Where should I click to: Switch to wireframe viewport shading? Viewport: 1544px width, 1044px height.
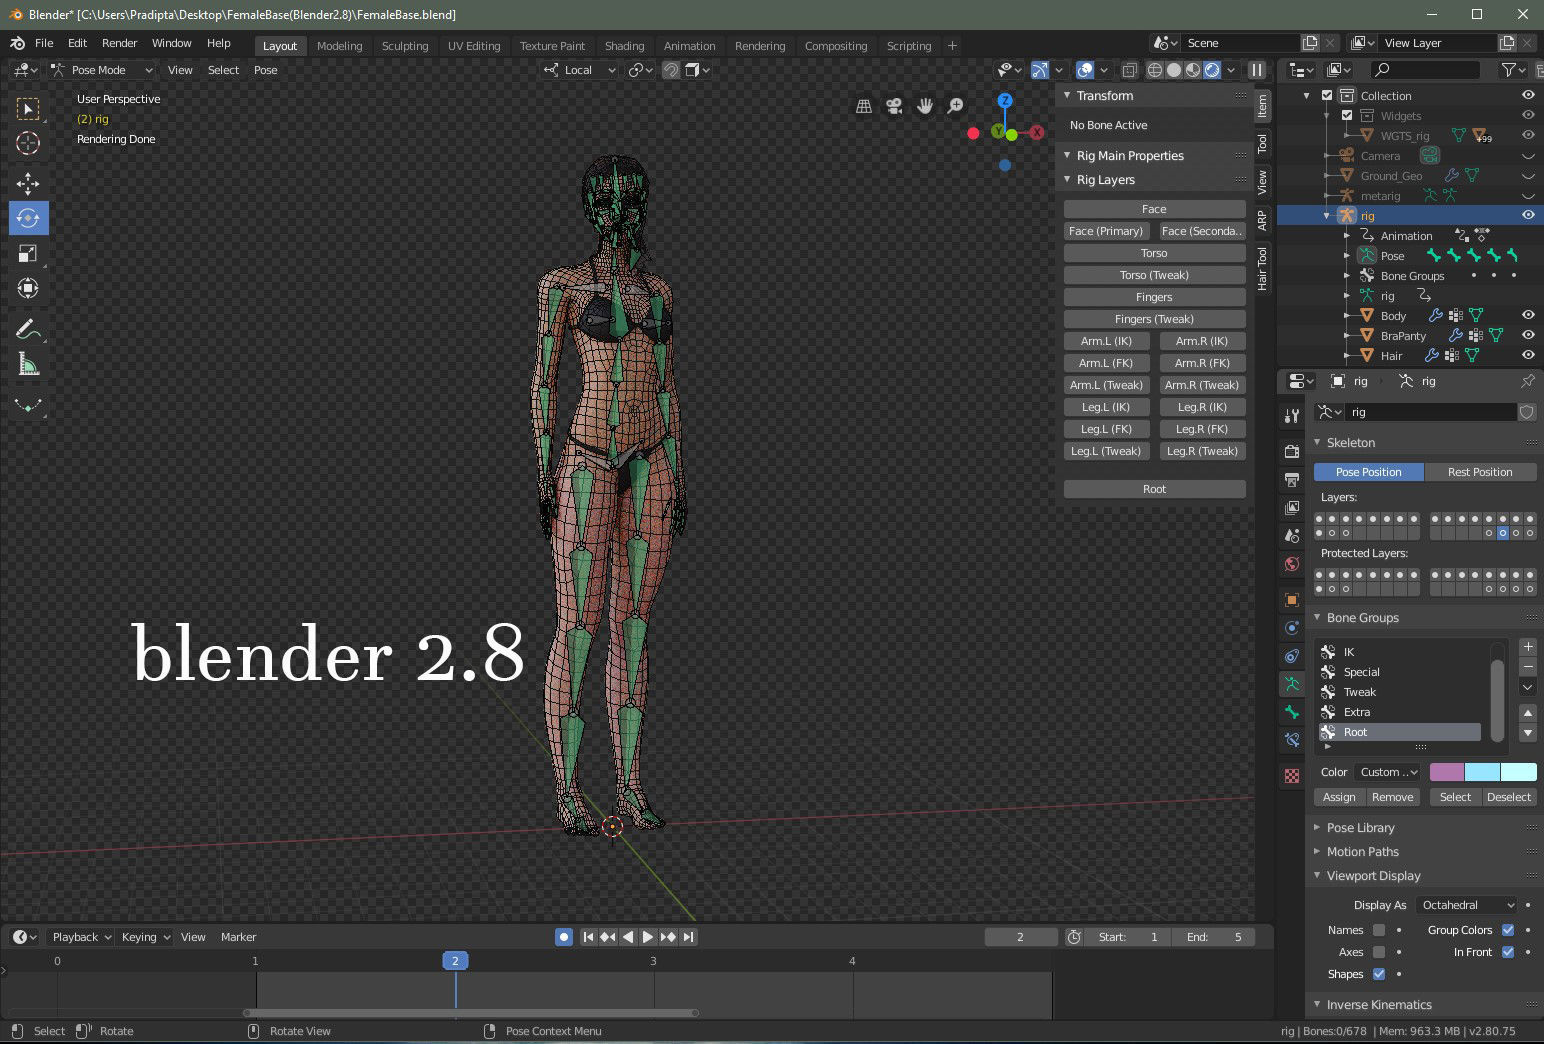coord(1155,70)
